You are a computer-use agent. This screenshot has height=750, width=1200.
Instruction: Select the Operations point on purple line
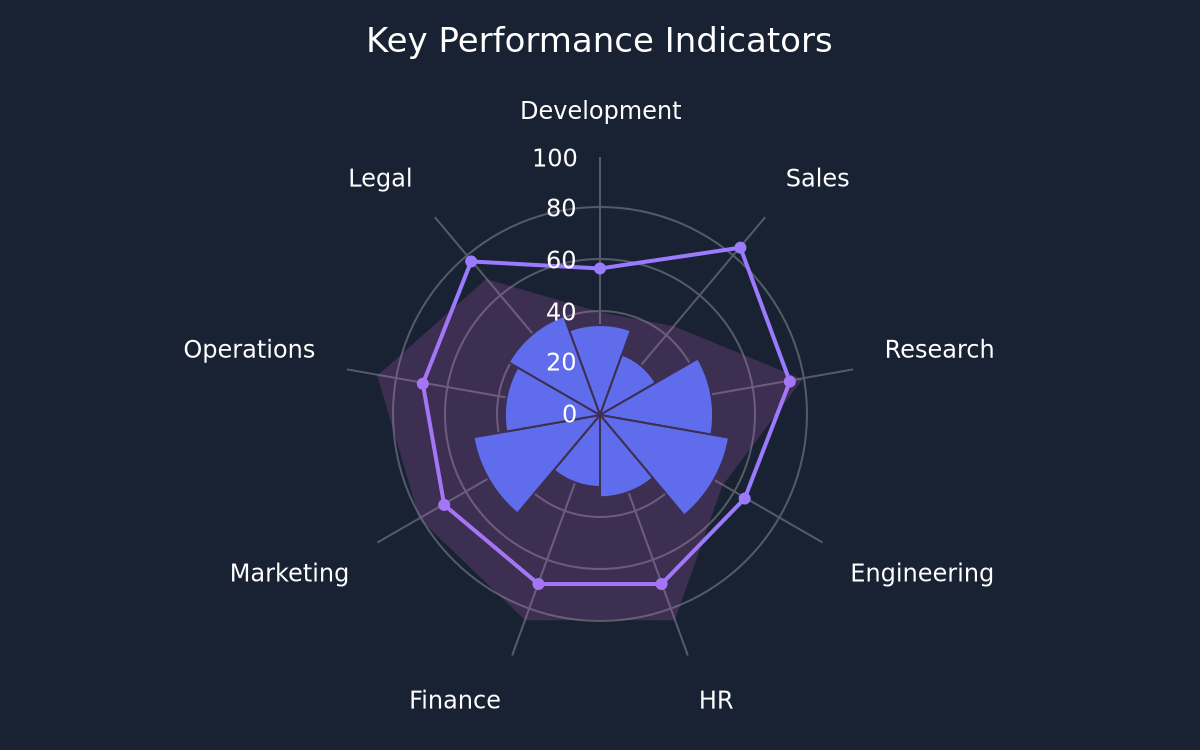(422, 383)
